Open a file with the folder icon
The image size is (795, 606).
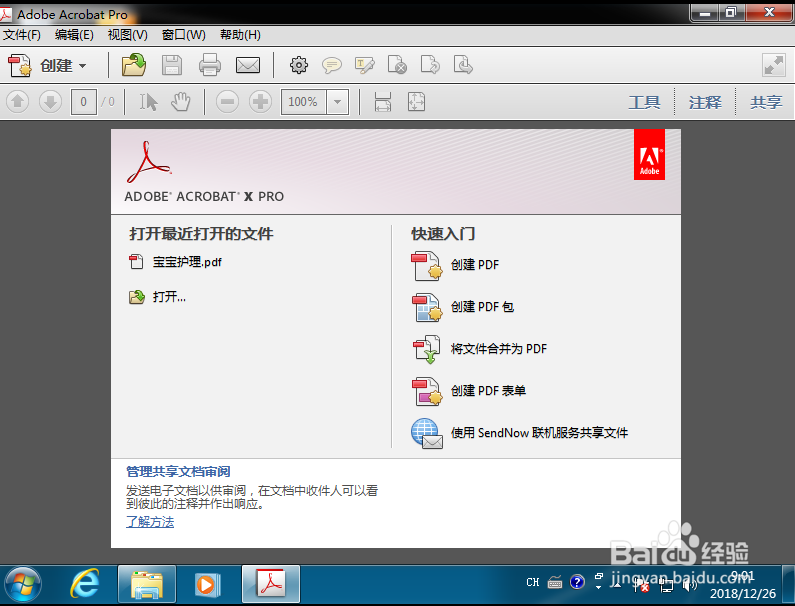[134, 65]
